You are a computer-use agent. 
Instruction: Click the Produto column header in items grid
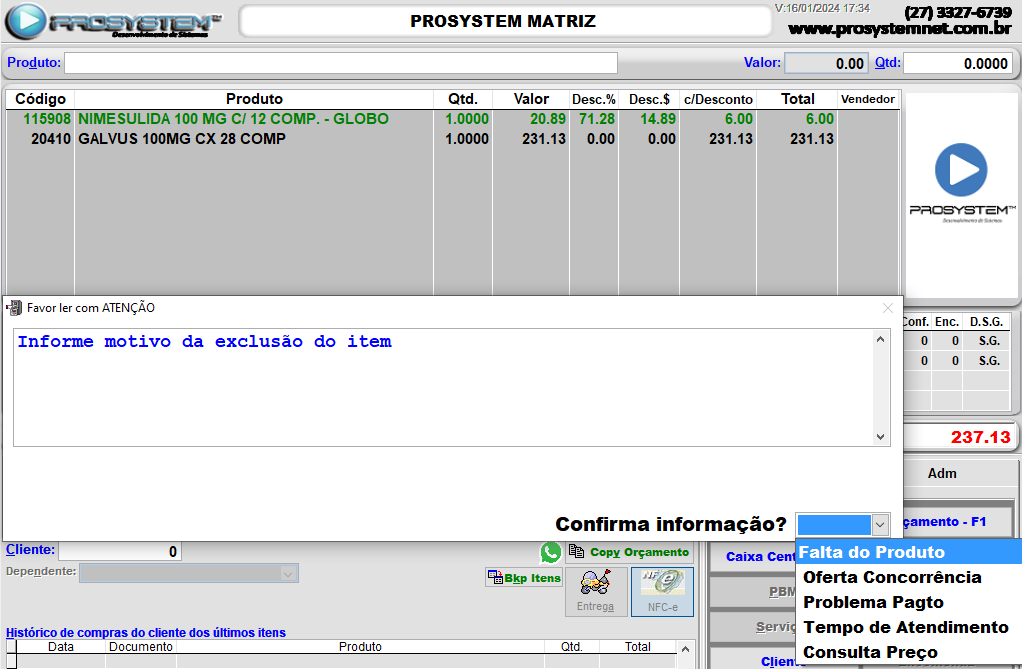tap(254, 99)
